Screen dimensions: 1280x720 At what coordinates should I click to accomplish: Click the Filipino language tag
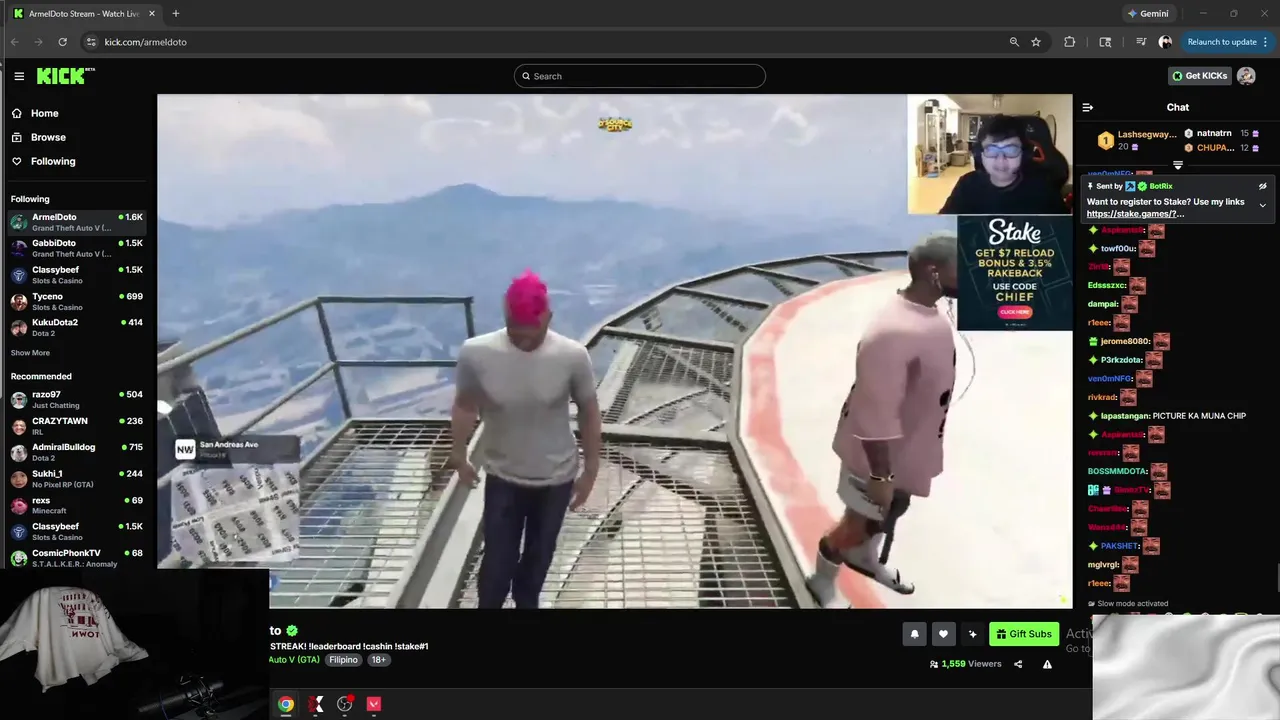coord(343,660)
